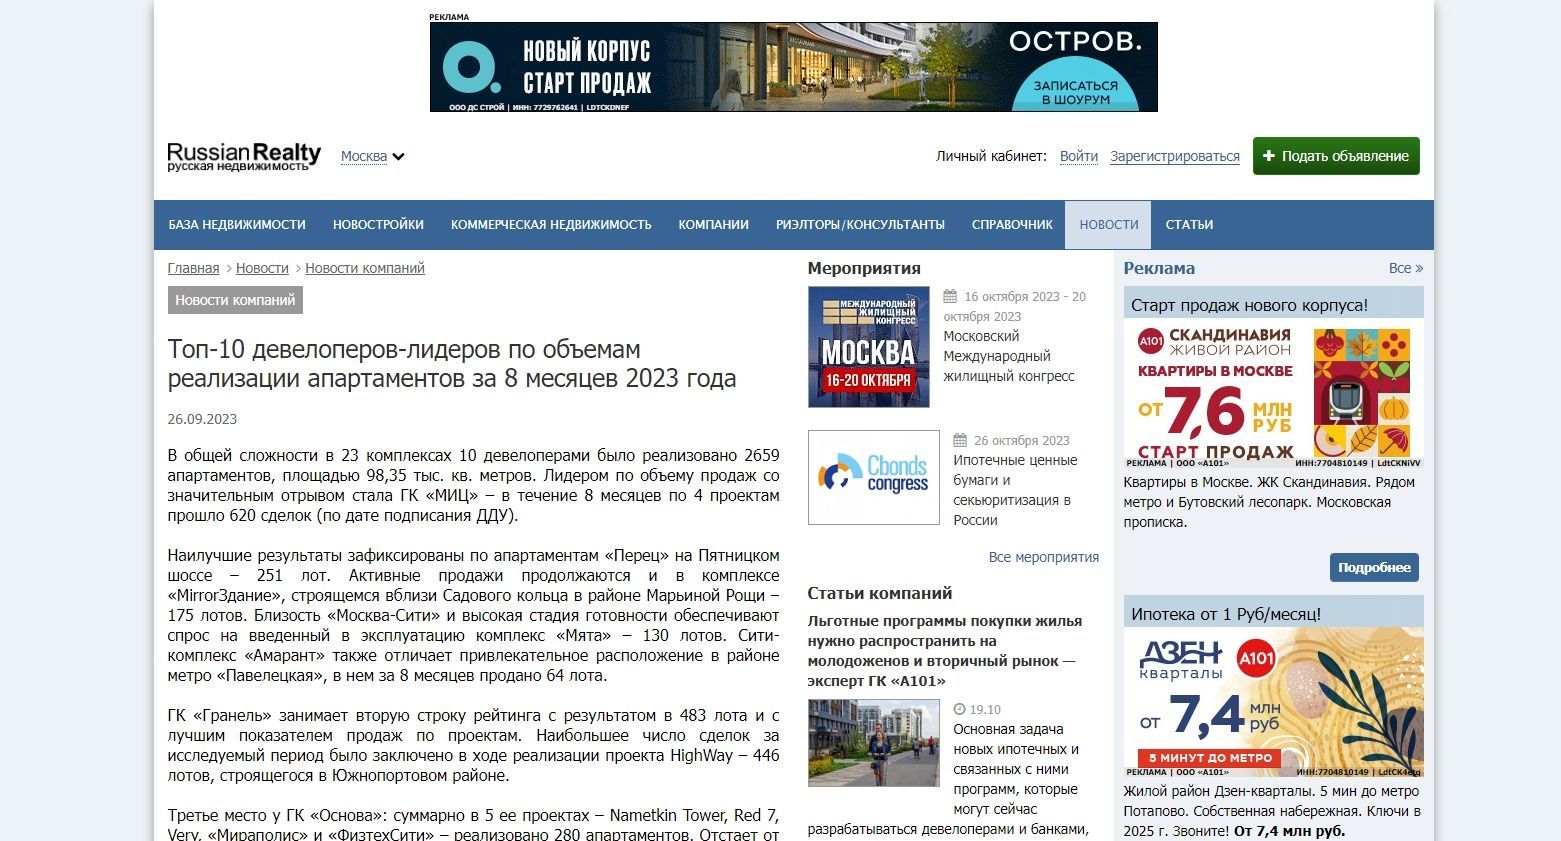
Task: Click the Мероприятия section heading
Action: (x=864, y=268)
